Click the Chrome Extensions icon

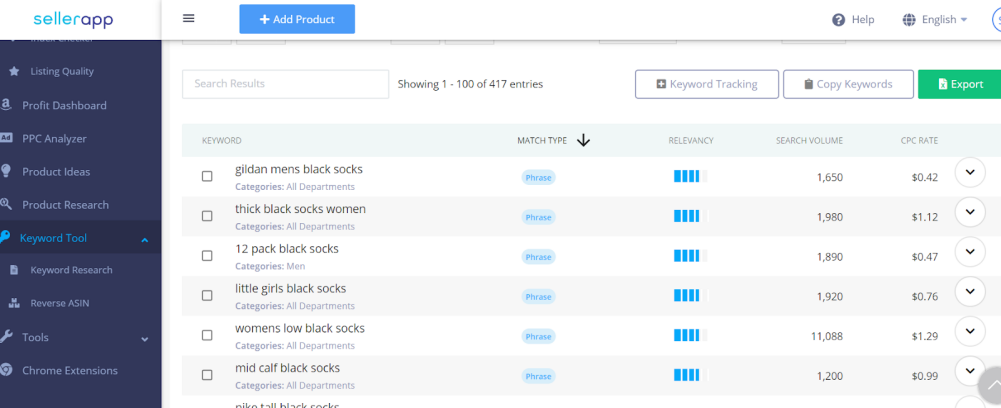coord(6,370)
